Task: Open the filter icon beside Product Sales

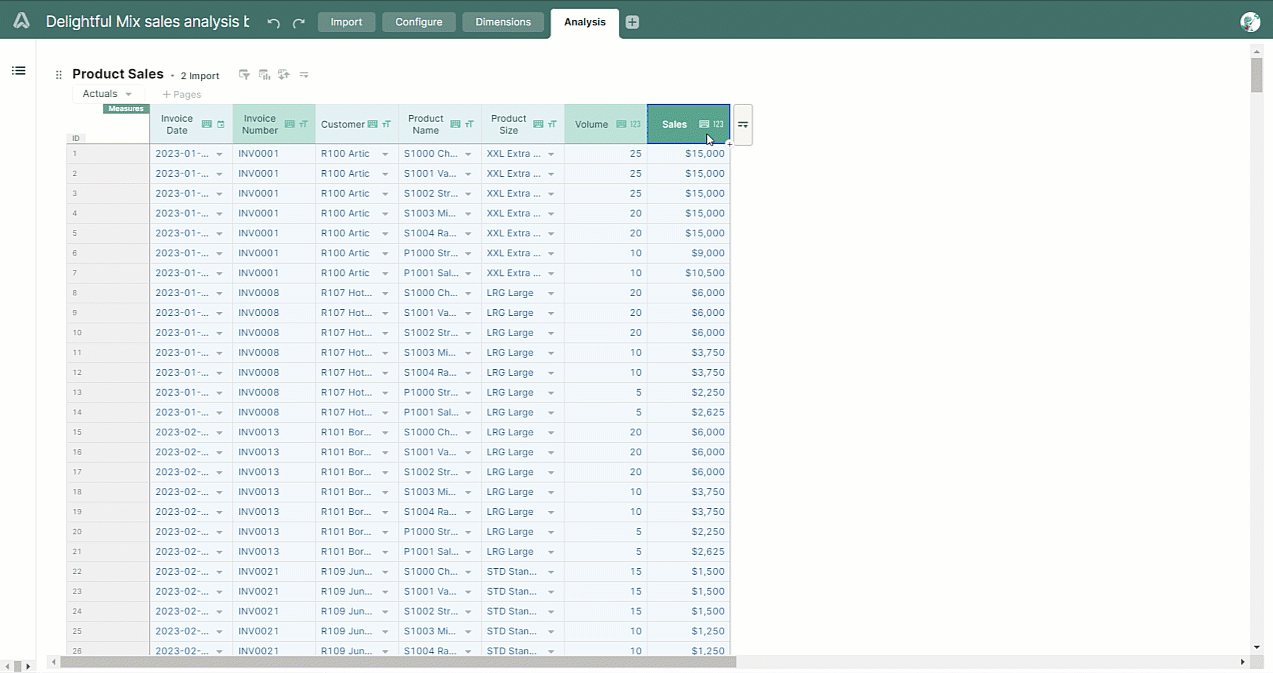Action: 244,74
